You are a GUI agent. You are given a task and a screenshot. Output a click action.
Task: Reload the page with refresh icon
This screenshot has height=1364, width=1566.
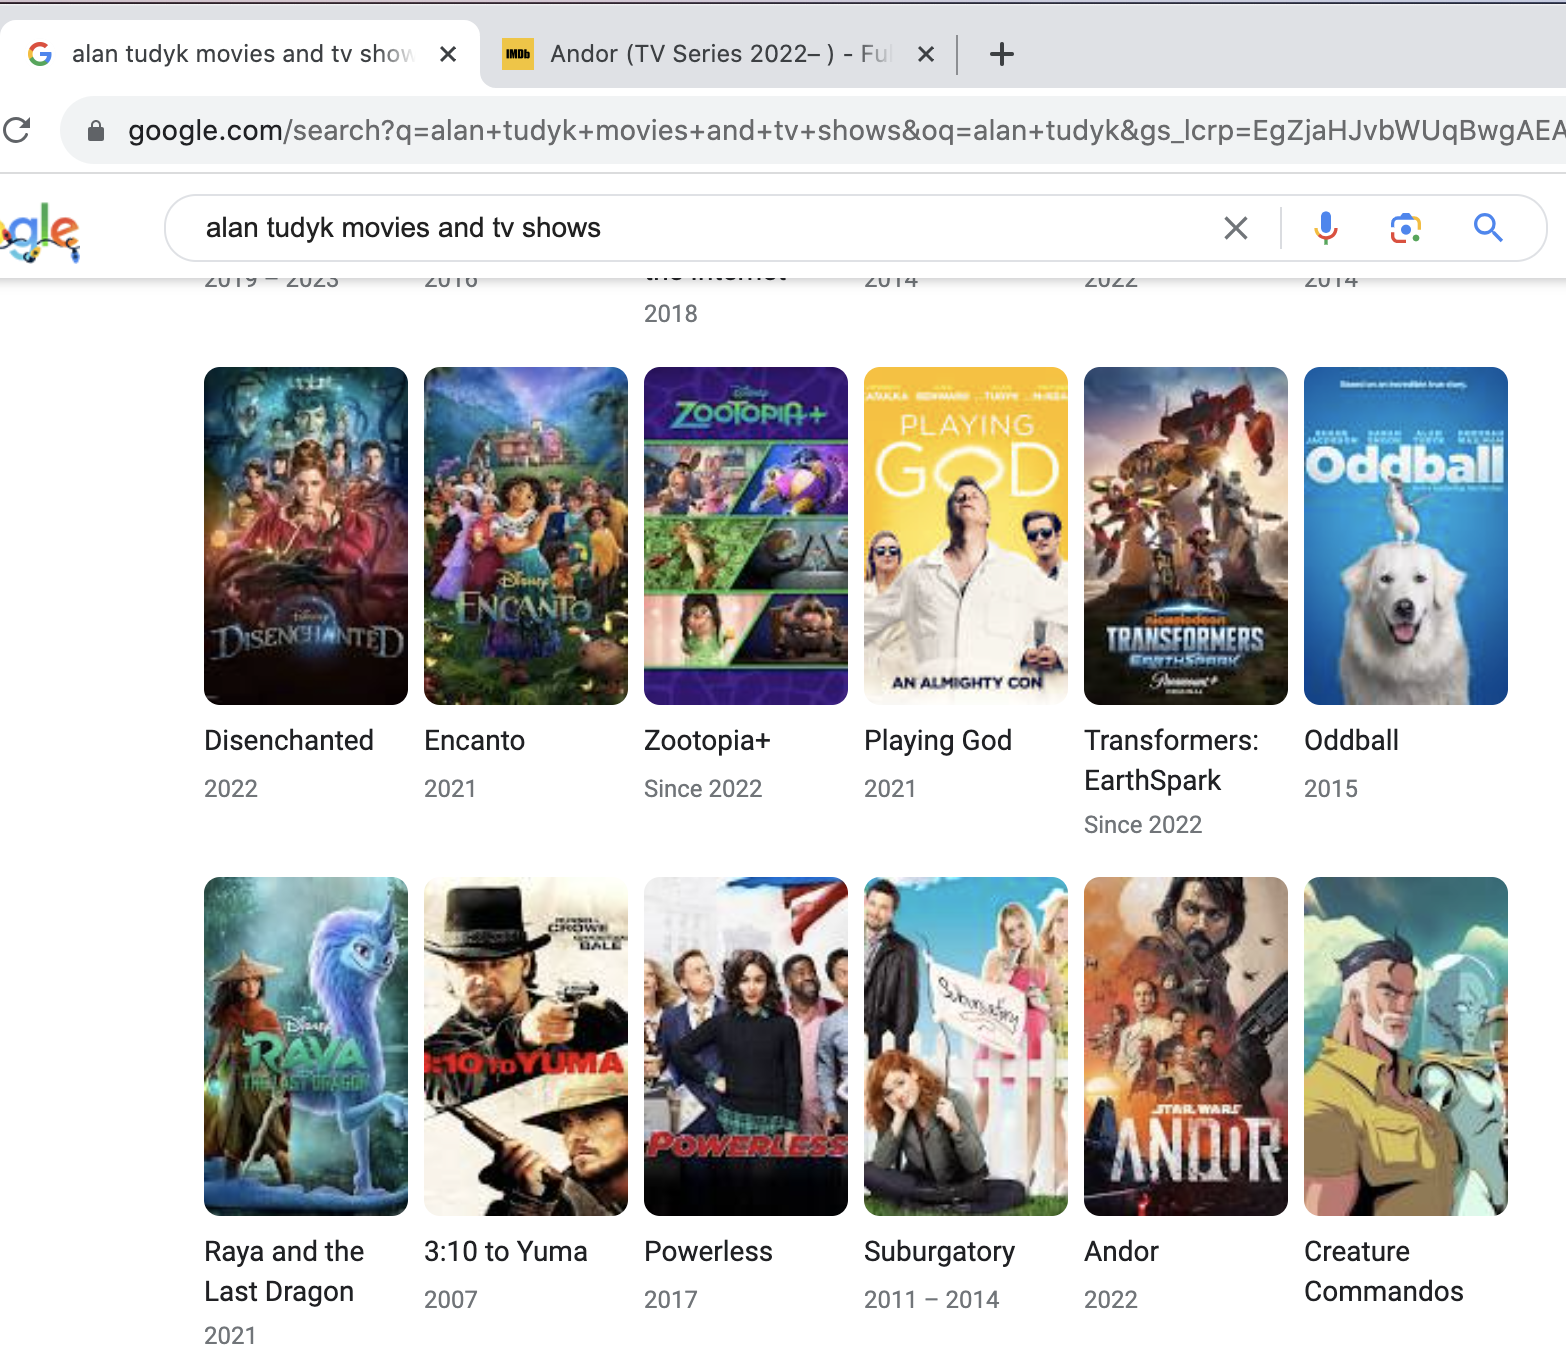pyautogui.click(x=17, y=130)
